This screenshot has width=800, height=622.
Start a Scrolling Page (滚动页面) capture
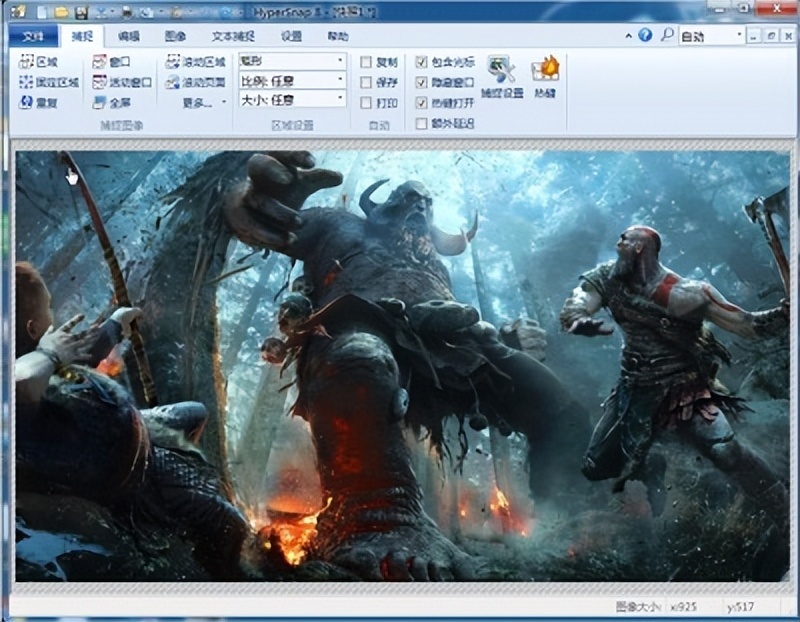pos(195,82)
